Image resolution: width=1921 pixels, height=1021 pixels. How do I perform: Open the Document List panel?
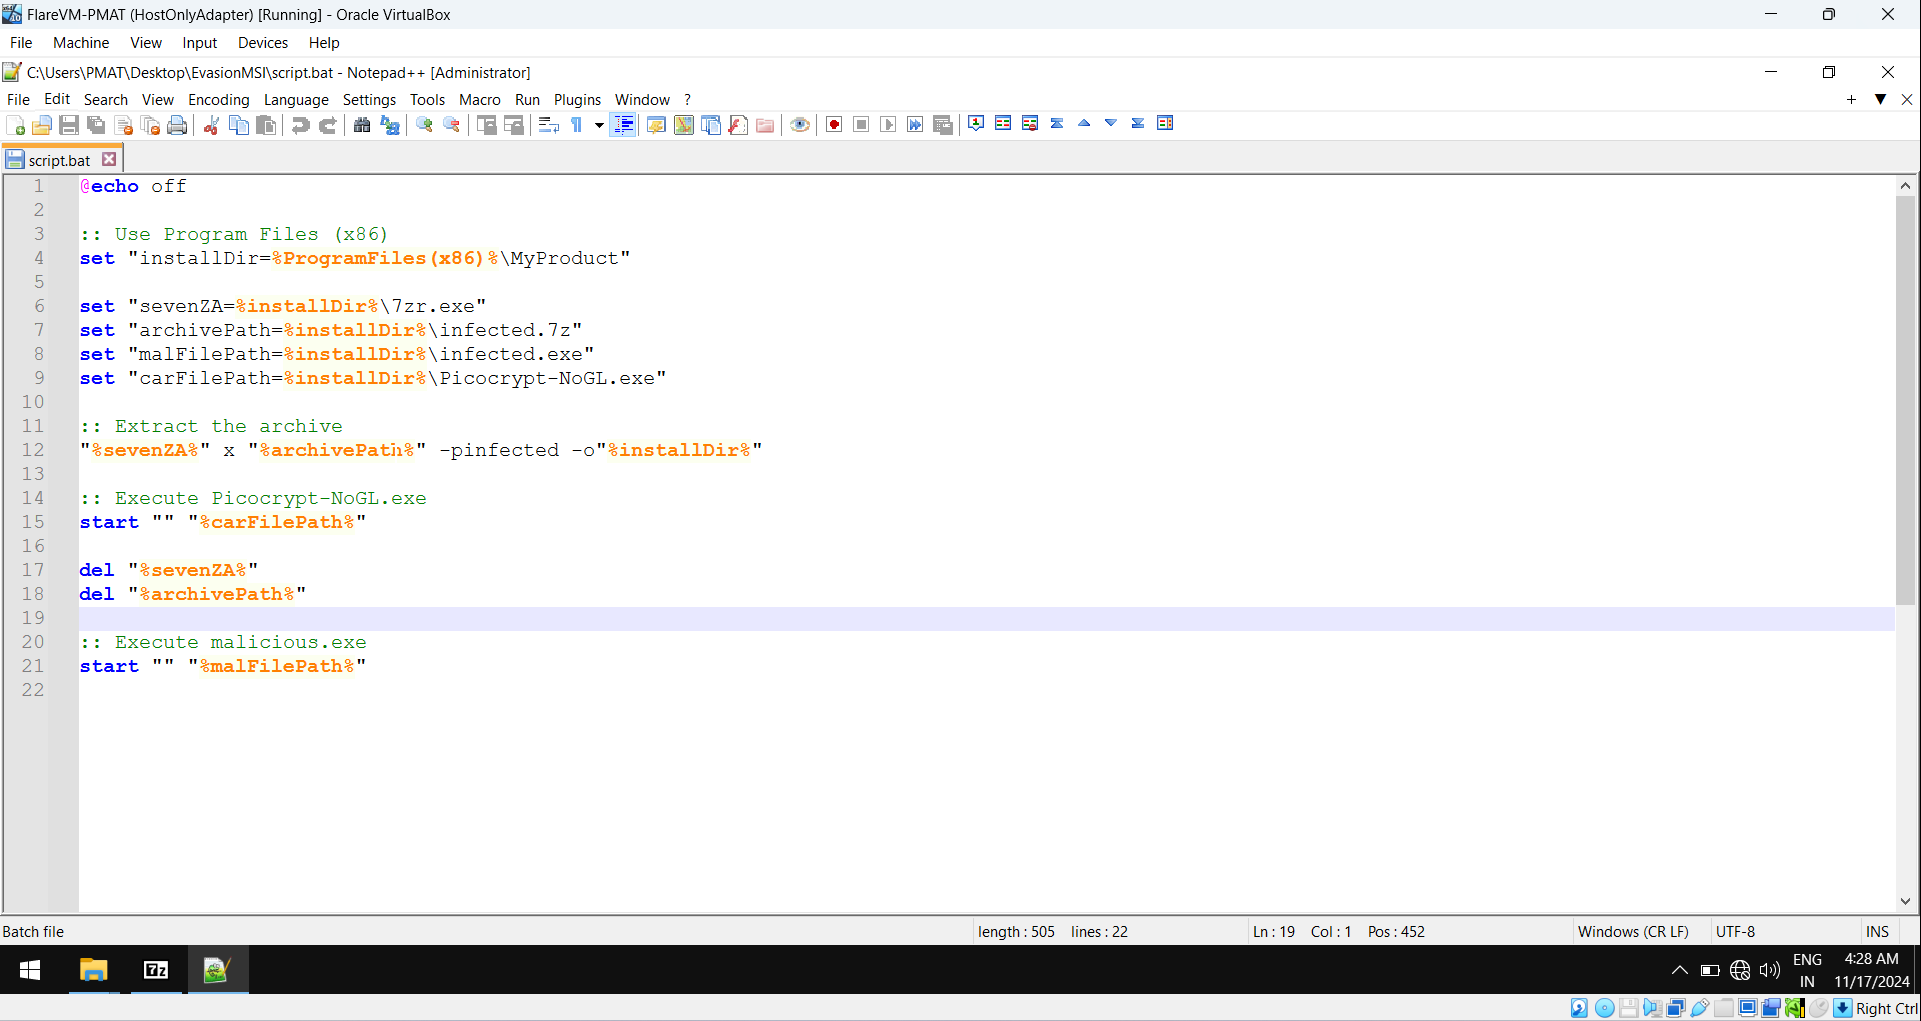[x=711, y=125]
